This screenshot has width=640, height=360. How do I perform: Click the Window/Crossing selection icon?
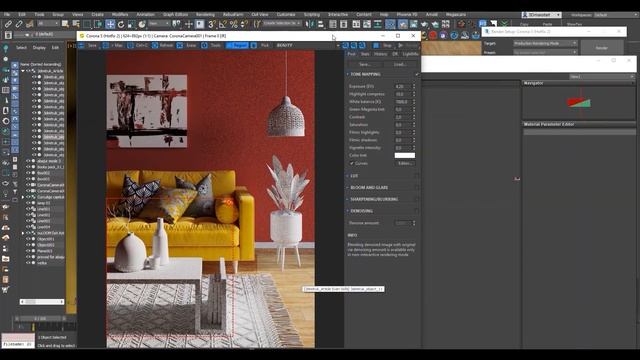(98, 24)
